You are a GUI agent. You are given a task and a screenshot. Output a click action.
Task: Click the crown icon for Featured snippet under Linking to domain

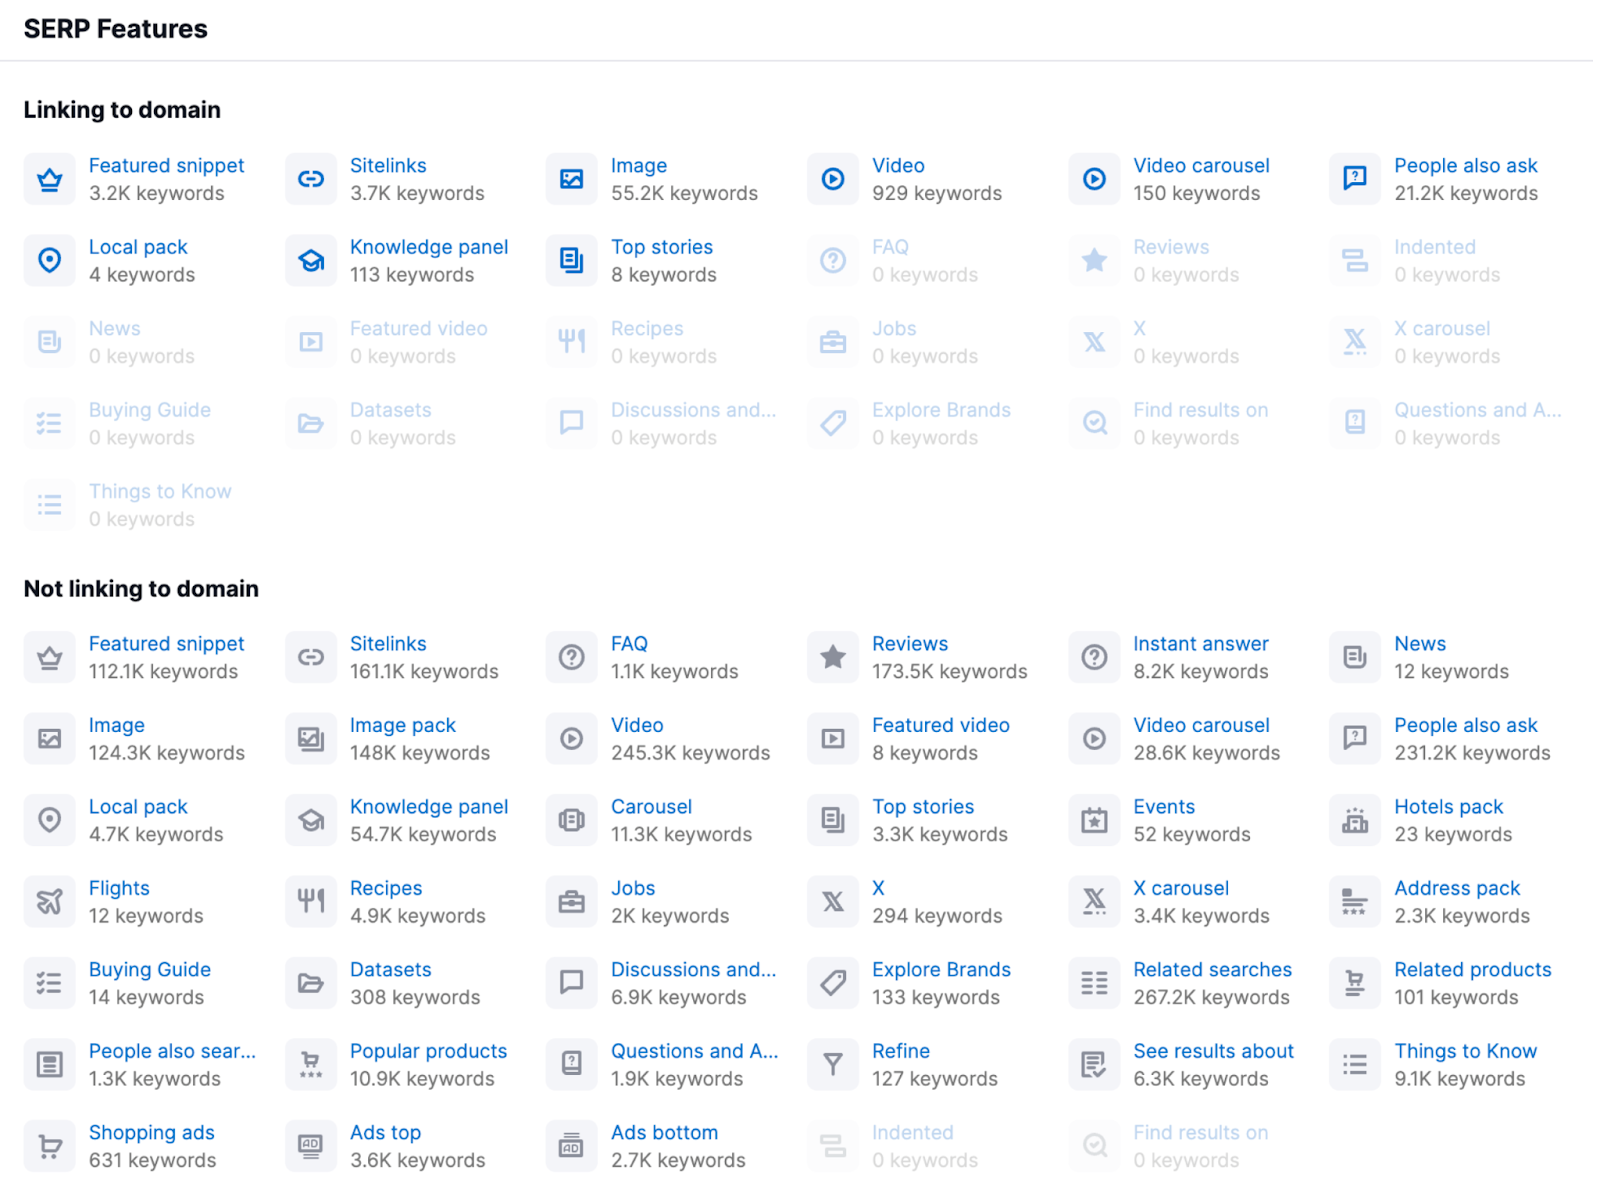coord(50,180)
